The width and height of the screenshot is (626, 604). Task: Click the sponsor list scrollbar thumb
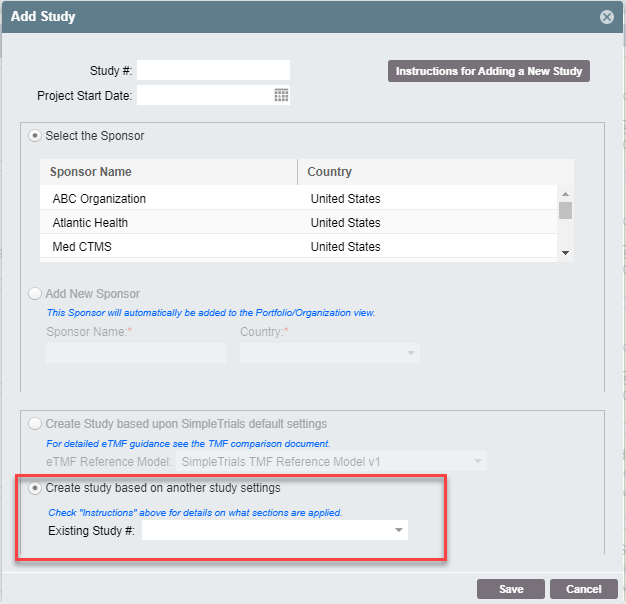565,210
